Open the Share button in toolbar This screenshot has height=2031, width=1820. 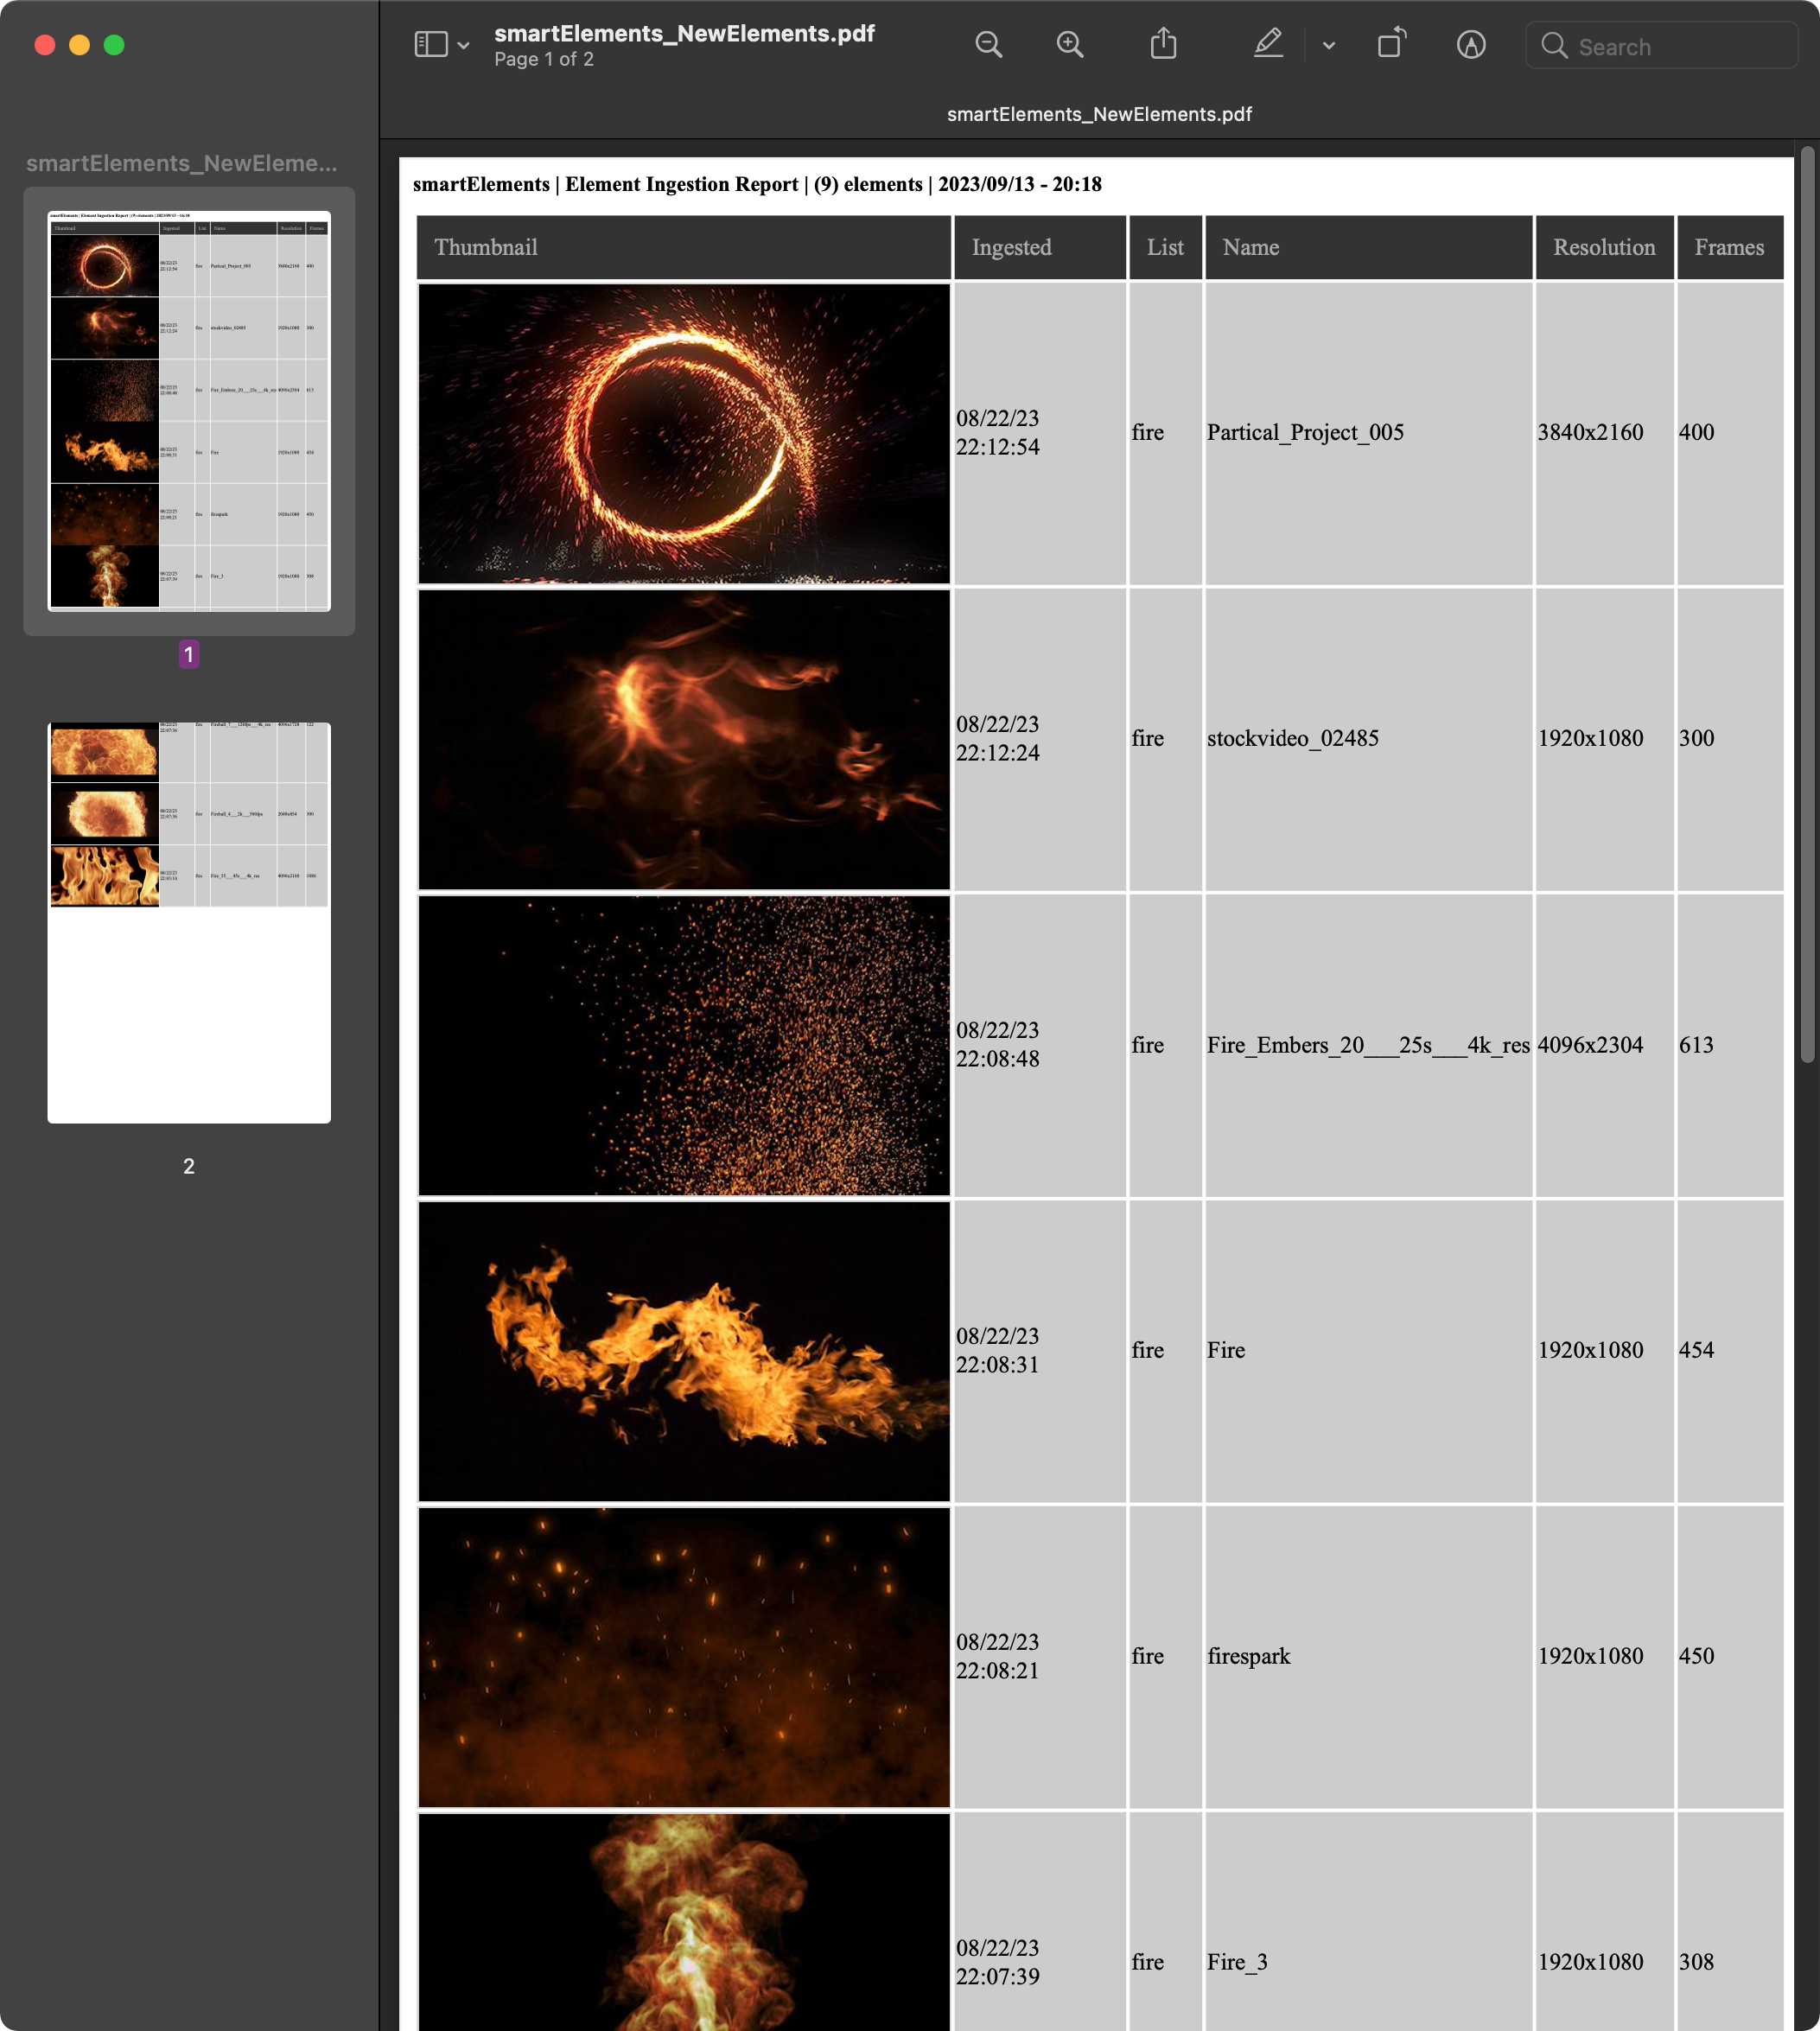1163,45
